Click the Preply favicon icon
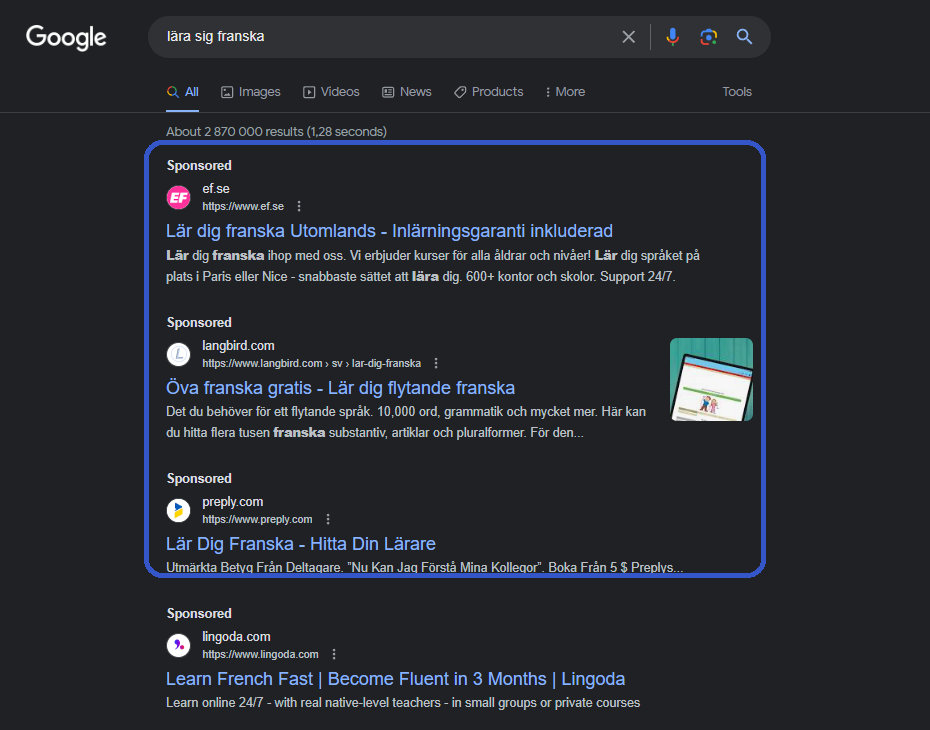930x730 pixels. tap(178, 511)
